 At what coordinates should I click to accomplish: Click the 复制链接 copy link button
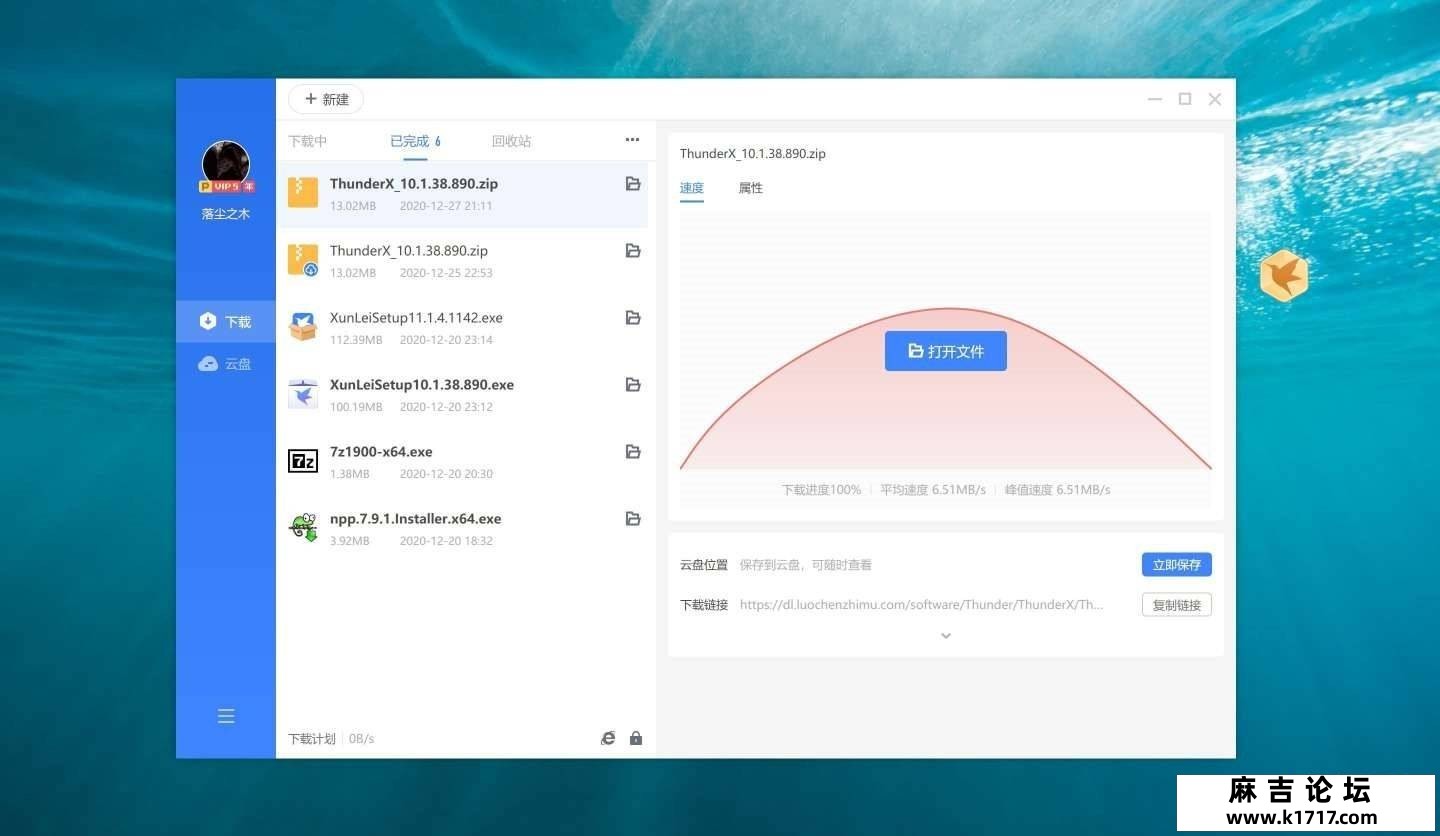tap(1177, 605)
